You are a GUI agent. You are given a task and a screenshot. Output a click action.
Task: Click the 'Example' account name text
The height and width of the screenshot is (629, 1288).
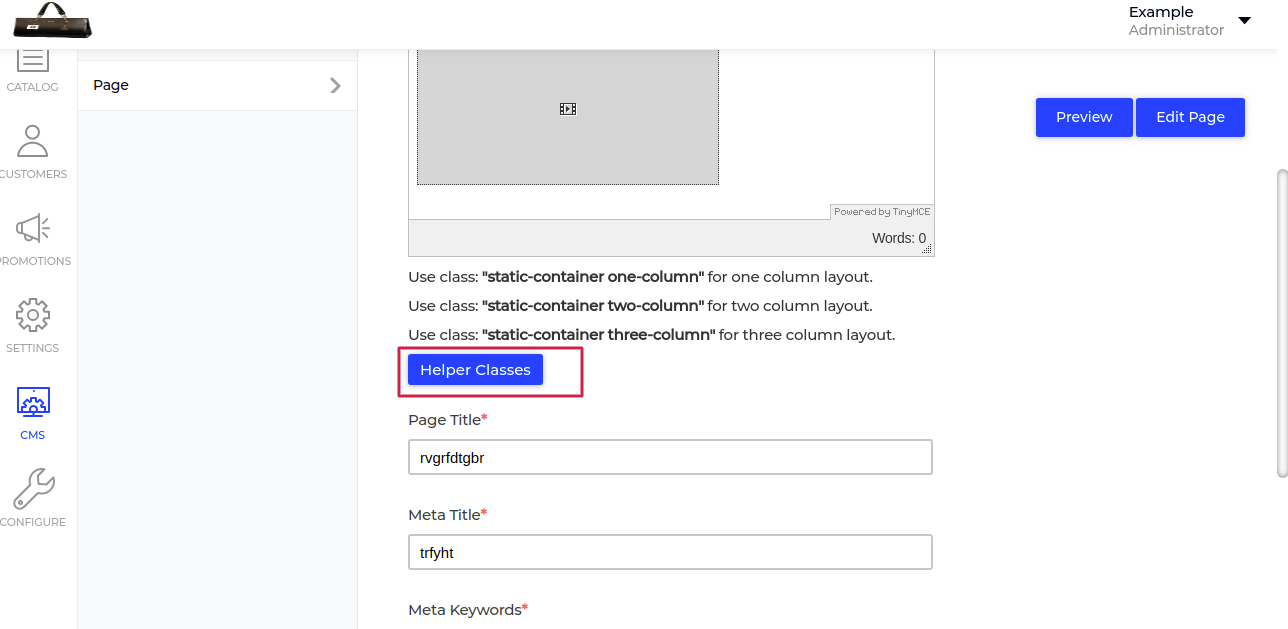pyautogui.click(x=1161, y=12)
